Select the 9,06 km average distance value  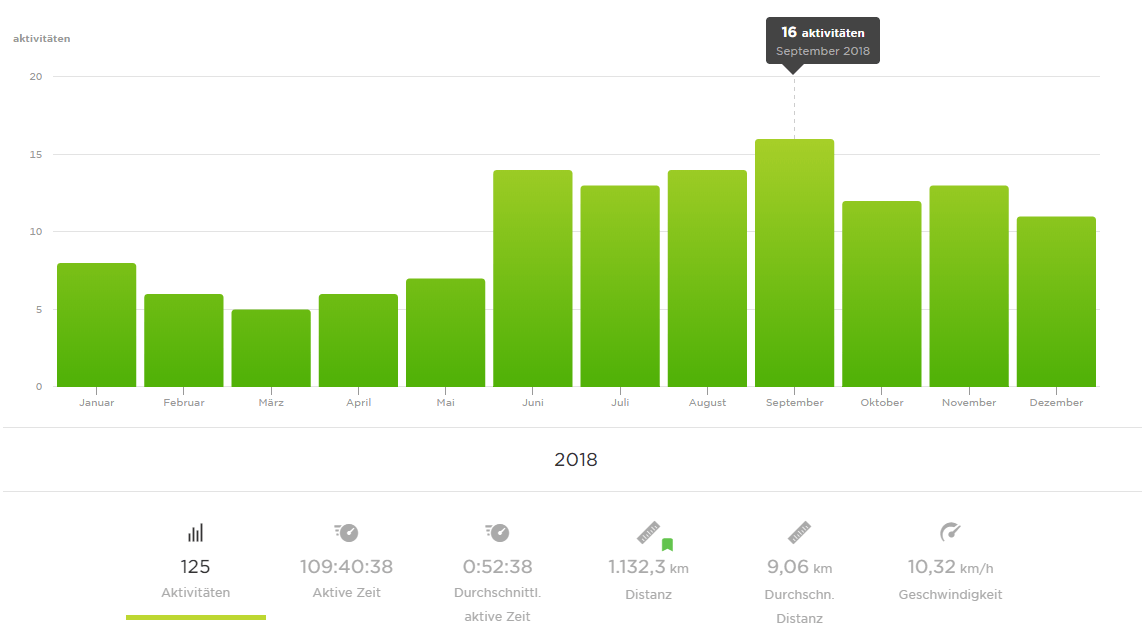point(799,568)
